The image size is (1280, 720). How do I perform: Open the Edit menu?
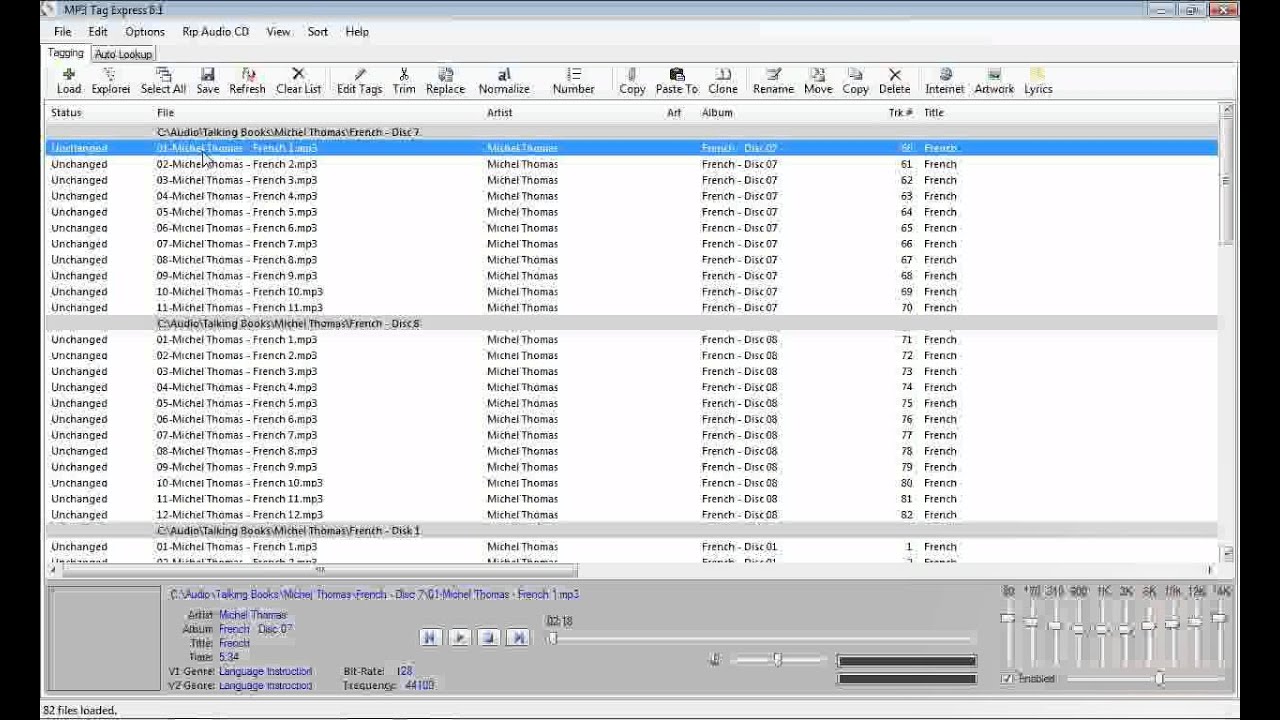[x=98, y=32]
